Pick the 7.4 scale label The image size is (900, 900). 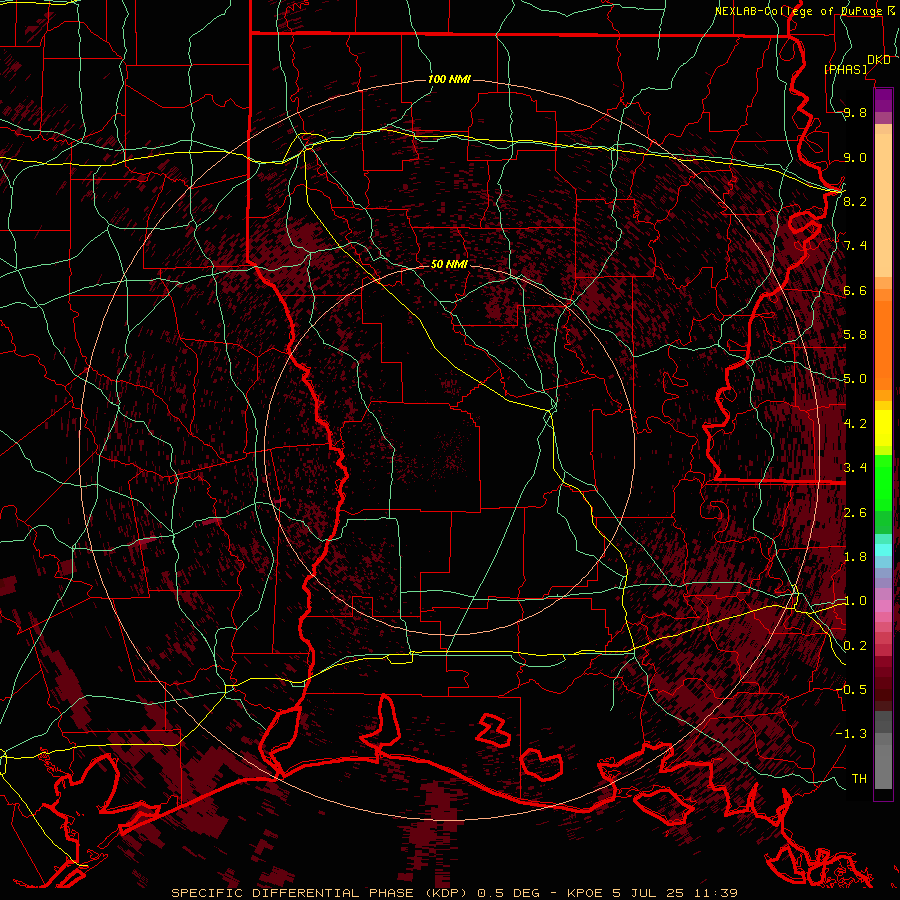[x=855, y=246]
